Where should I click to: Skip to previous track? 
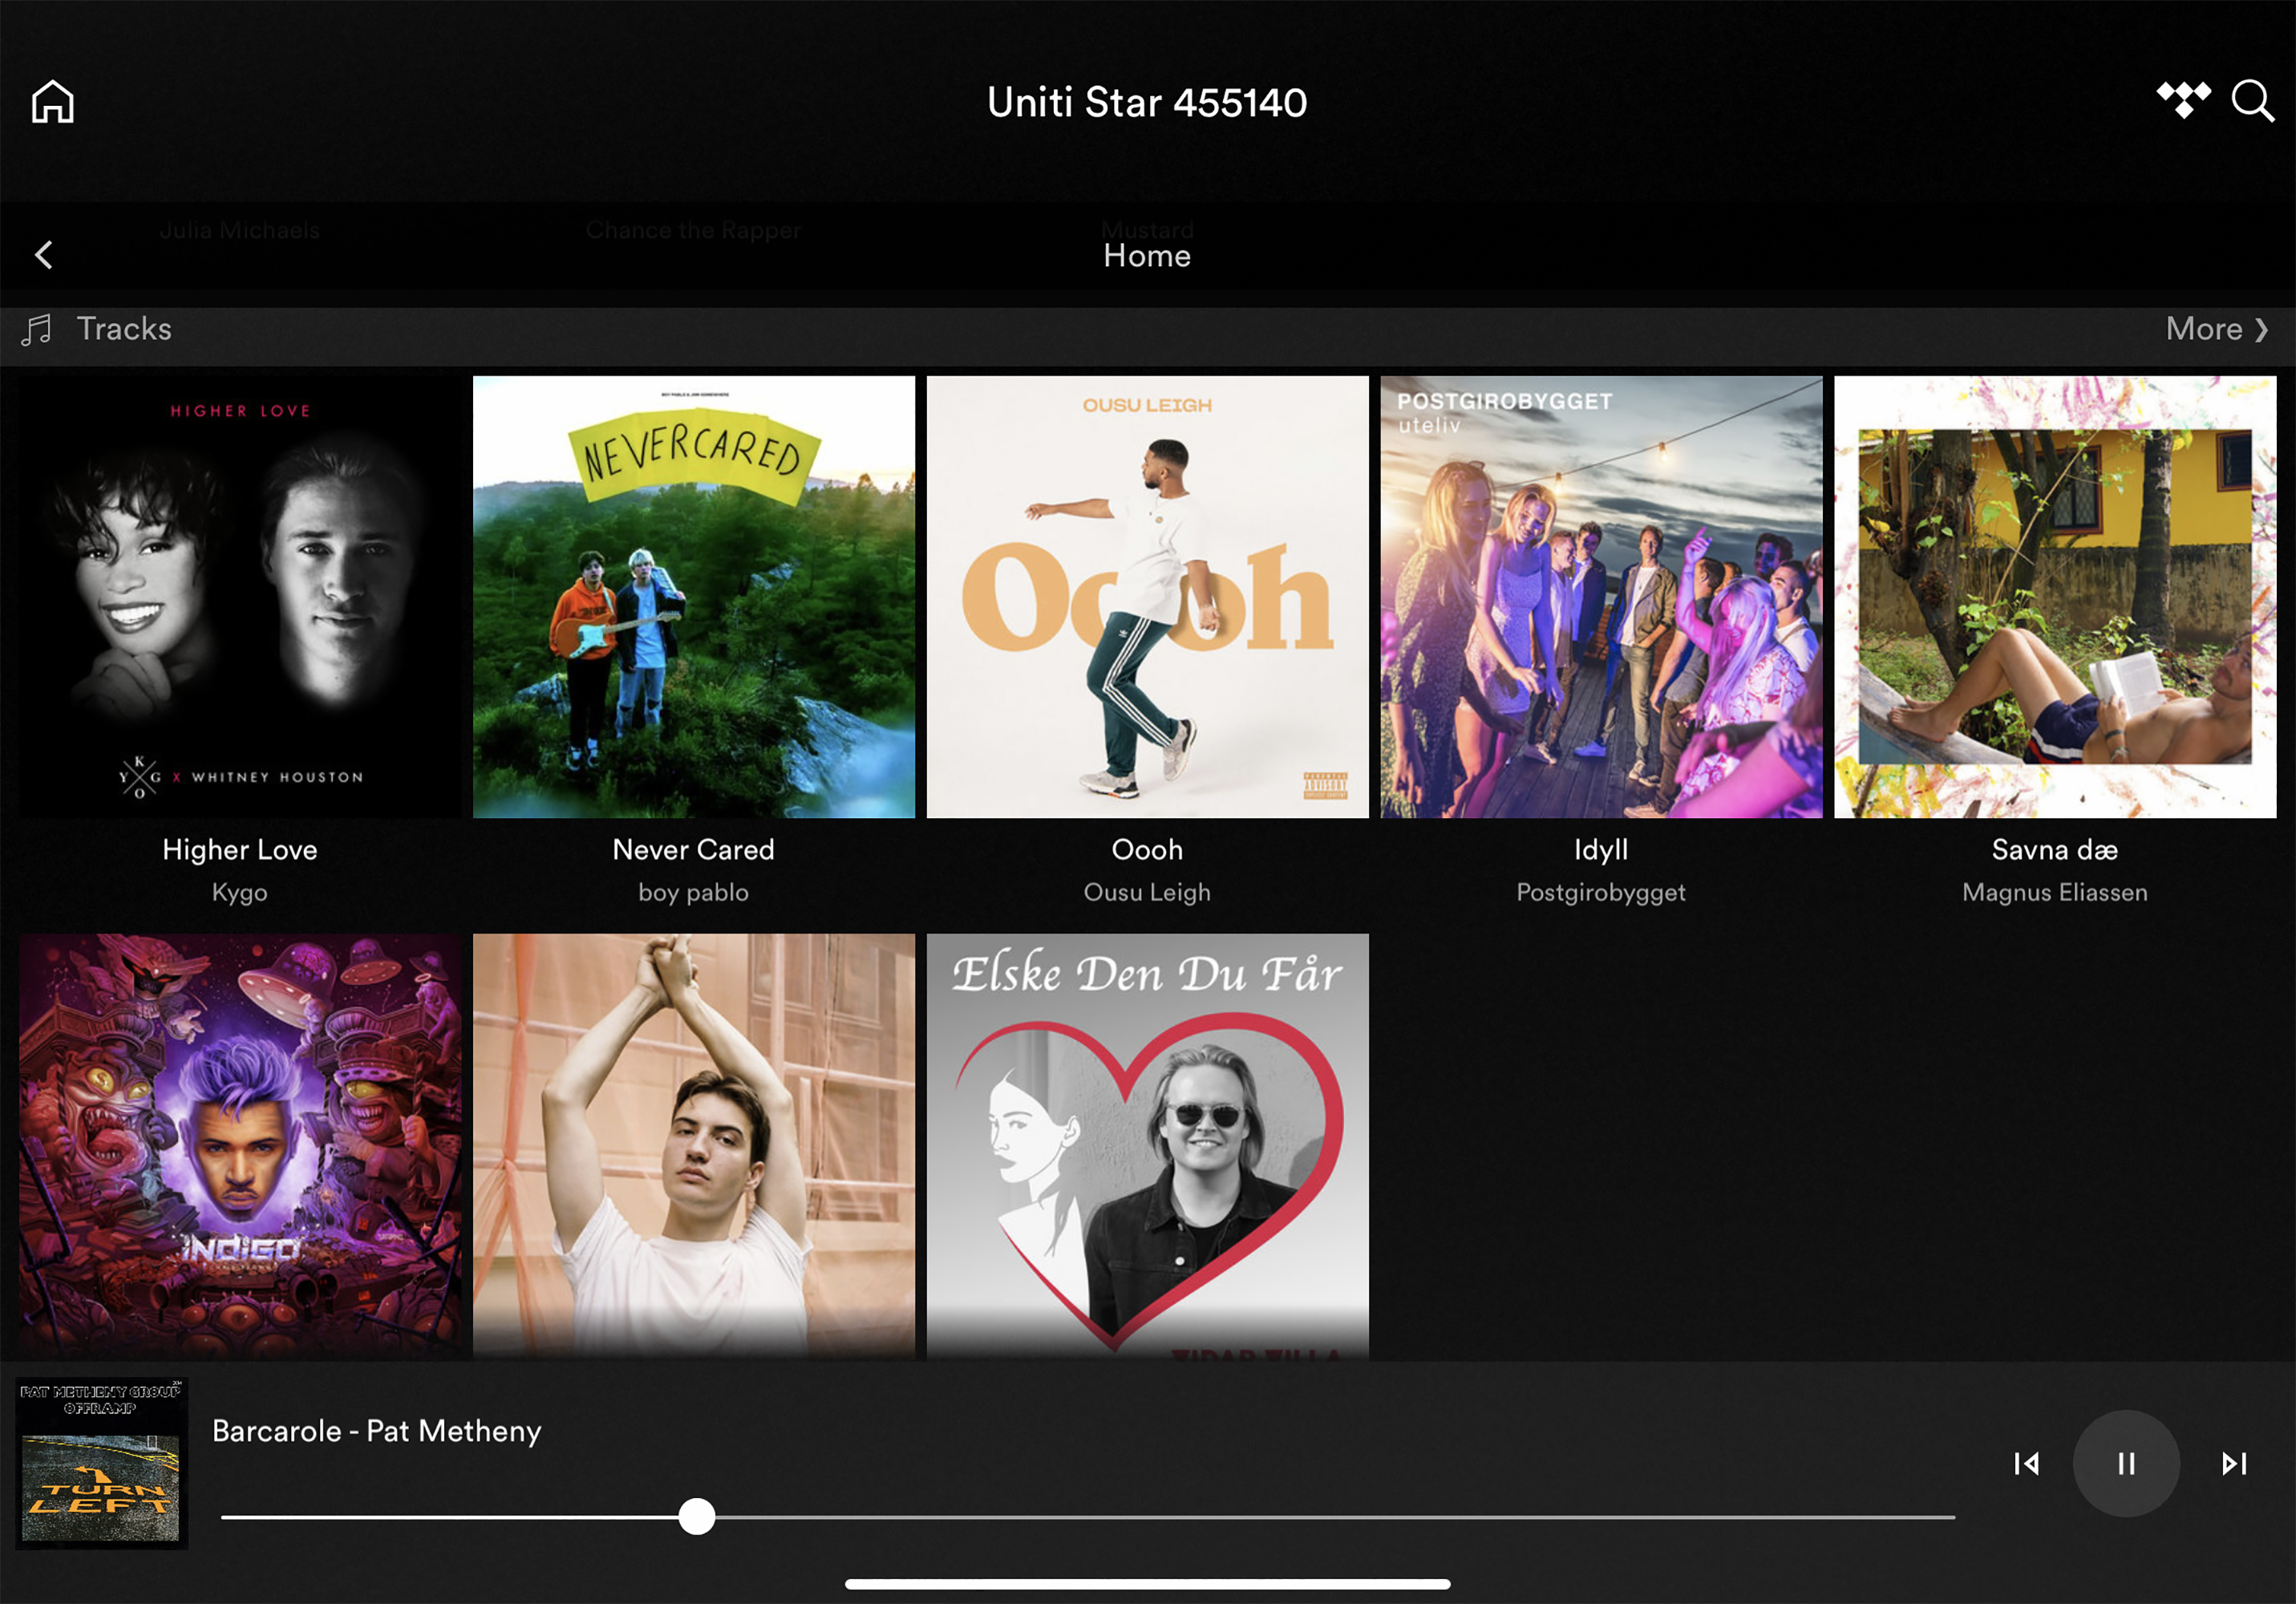tap(2026, 1464)
